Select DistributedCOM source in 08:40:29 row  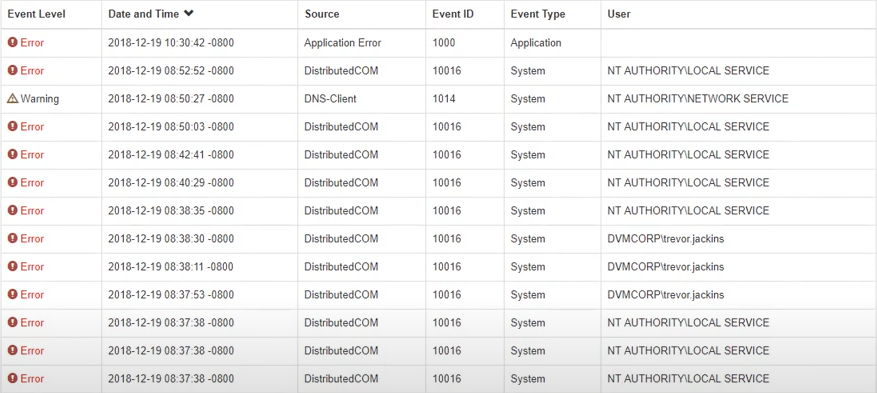341,183
